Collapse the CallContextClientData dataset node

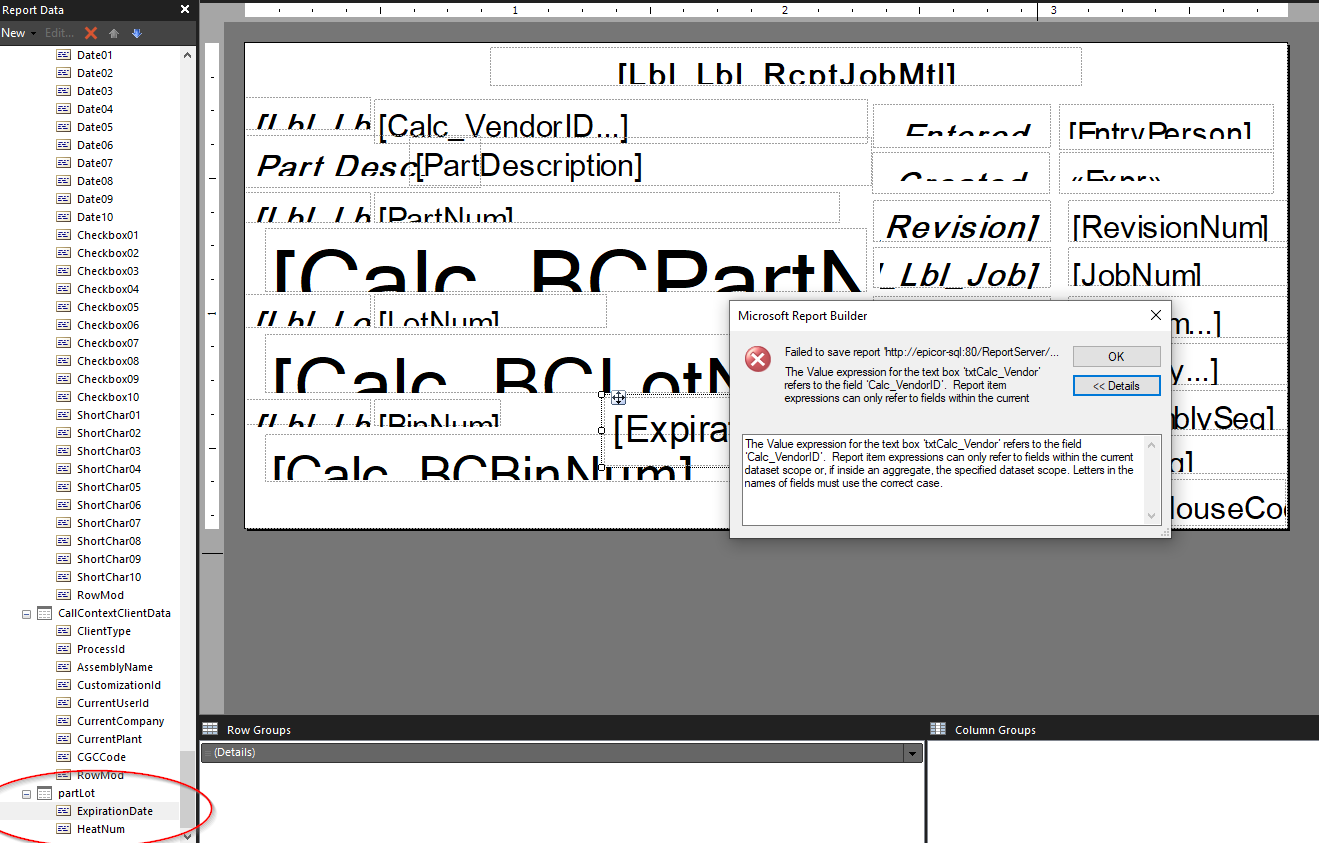click(x=27, y=613)
